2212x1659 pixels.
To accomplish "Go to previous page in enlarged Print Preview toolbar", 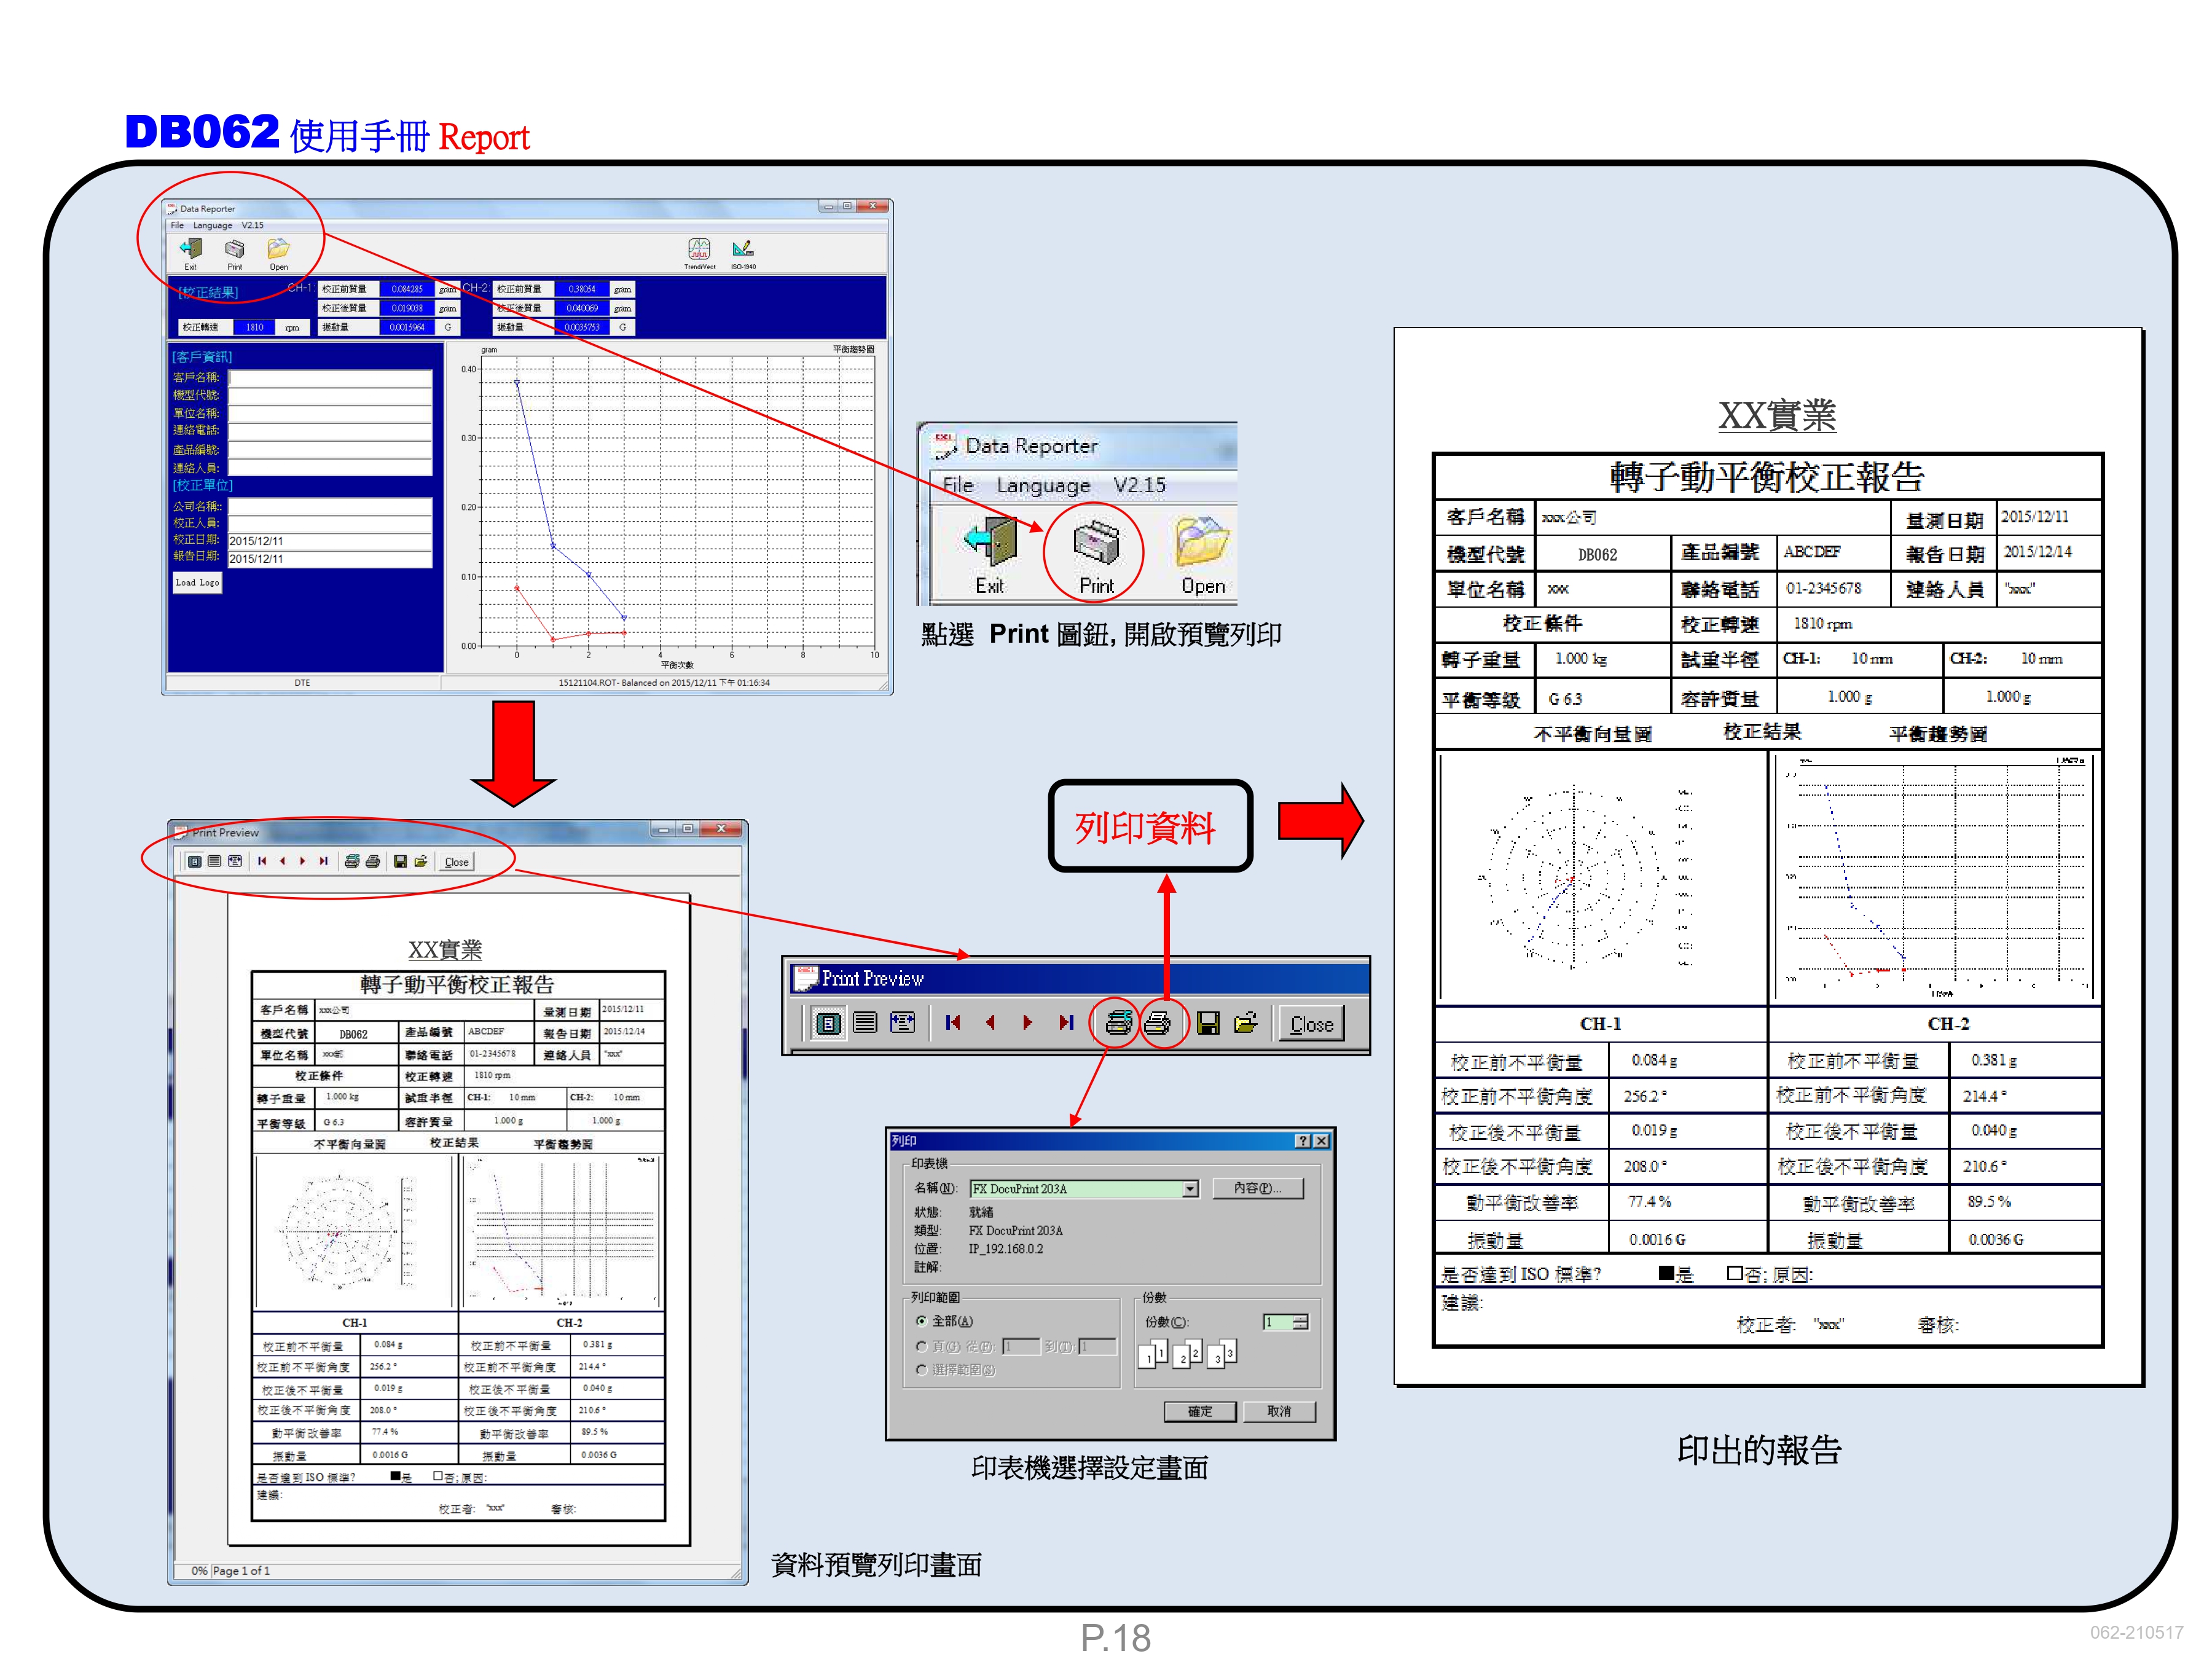I will click(990, 1023).
